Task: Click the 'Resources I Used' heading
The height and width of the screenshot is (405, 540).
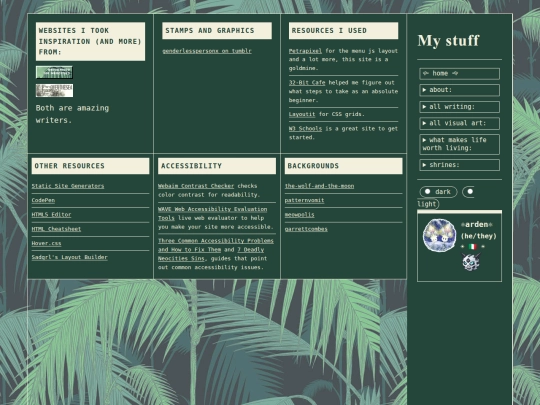Action: 343,31
